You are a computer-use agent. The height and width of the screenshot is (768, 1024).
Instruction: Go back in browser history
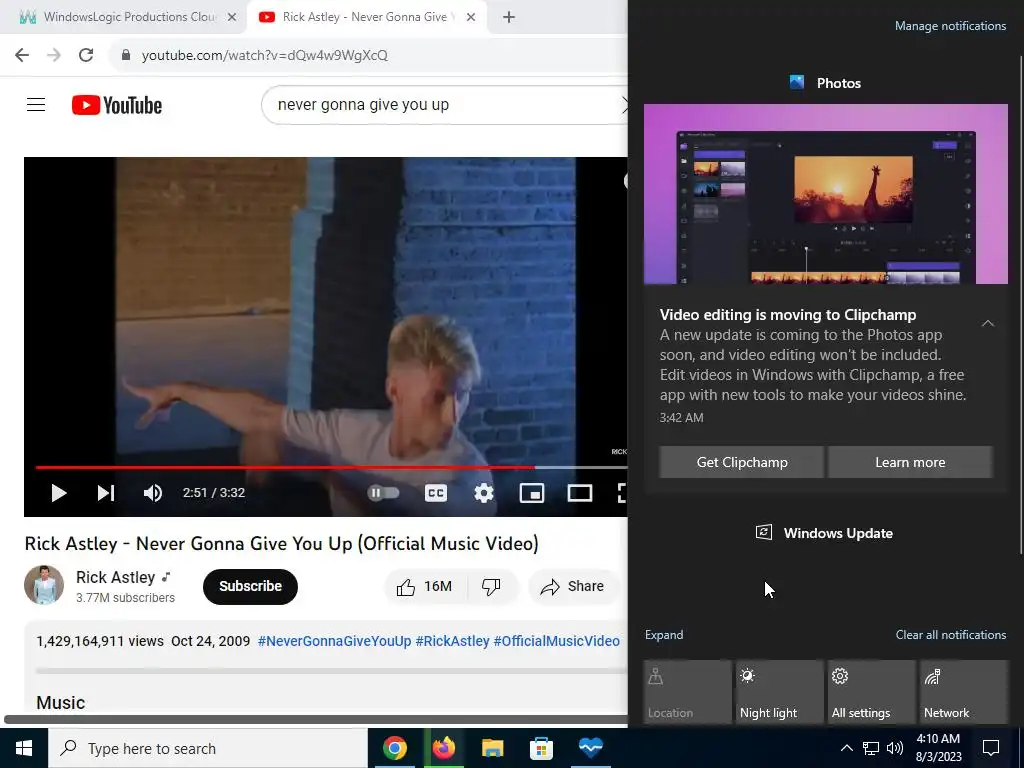coord(22,55)
